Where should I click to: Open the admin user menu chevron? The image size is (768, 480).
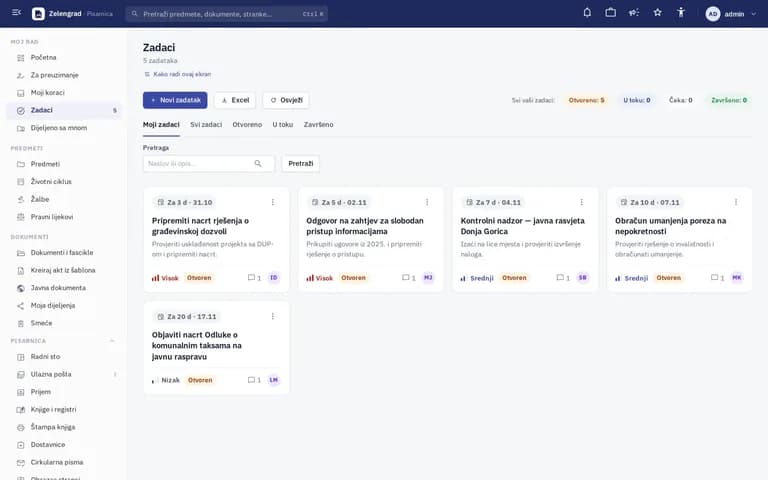(753, 14)
